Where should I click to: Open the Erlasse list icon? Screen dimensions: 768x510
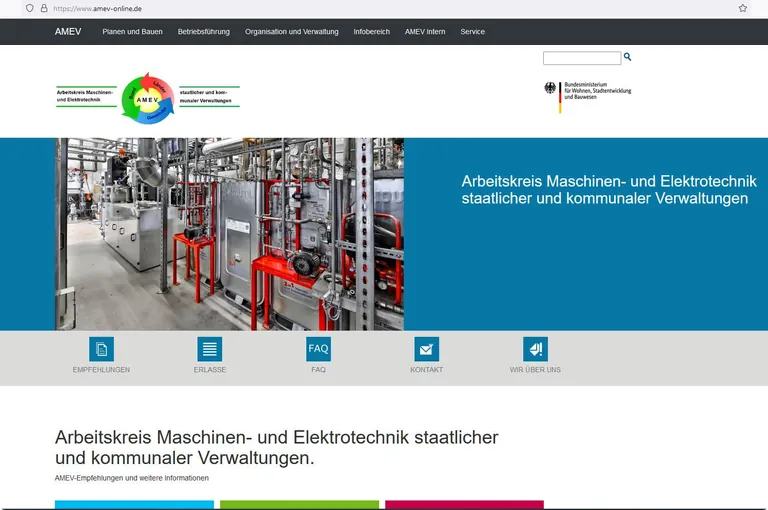click(x=210, y=349)
